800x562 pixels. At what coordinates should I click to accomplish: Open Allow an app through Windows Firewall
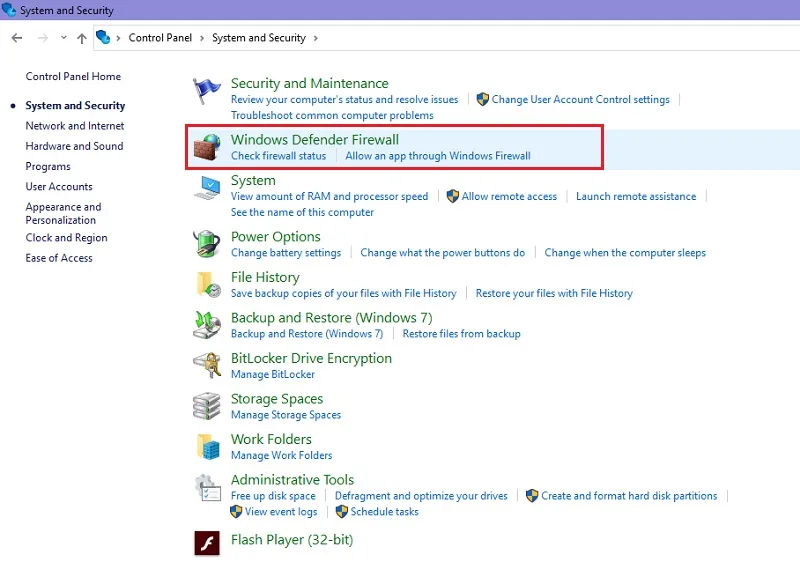[438, 156]
